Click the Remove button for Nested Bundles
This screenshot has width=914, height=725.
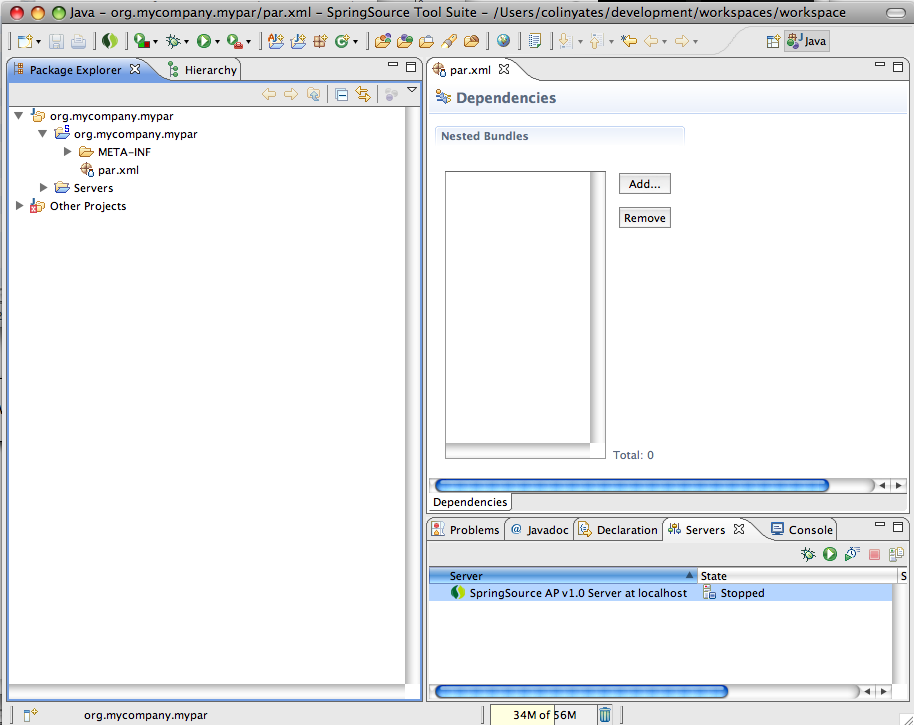point(645,218)
